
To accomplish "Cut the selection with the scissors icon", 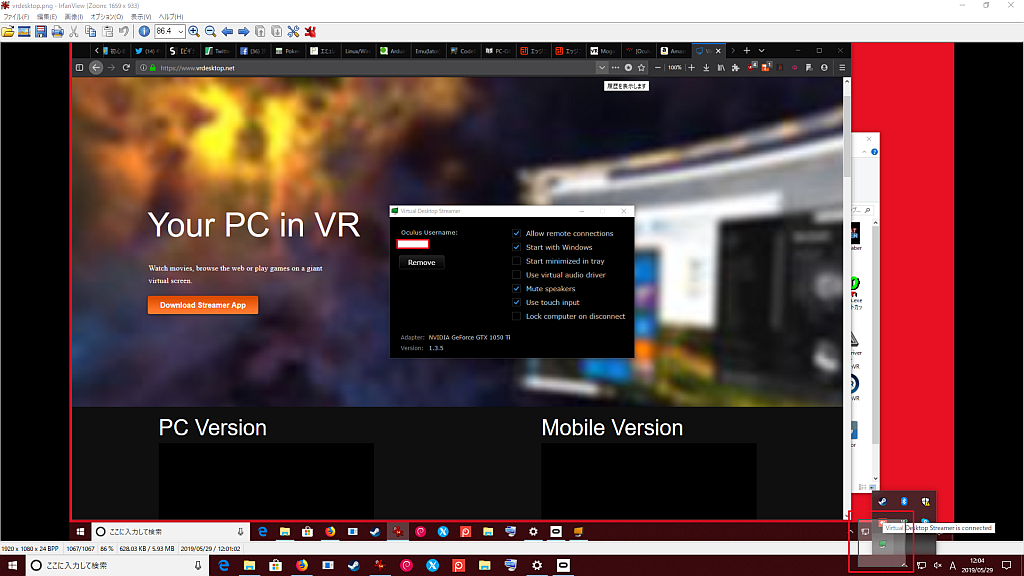I will (74, 31).
